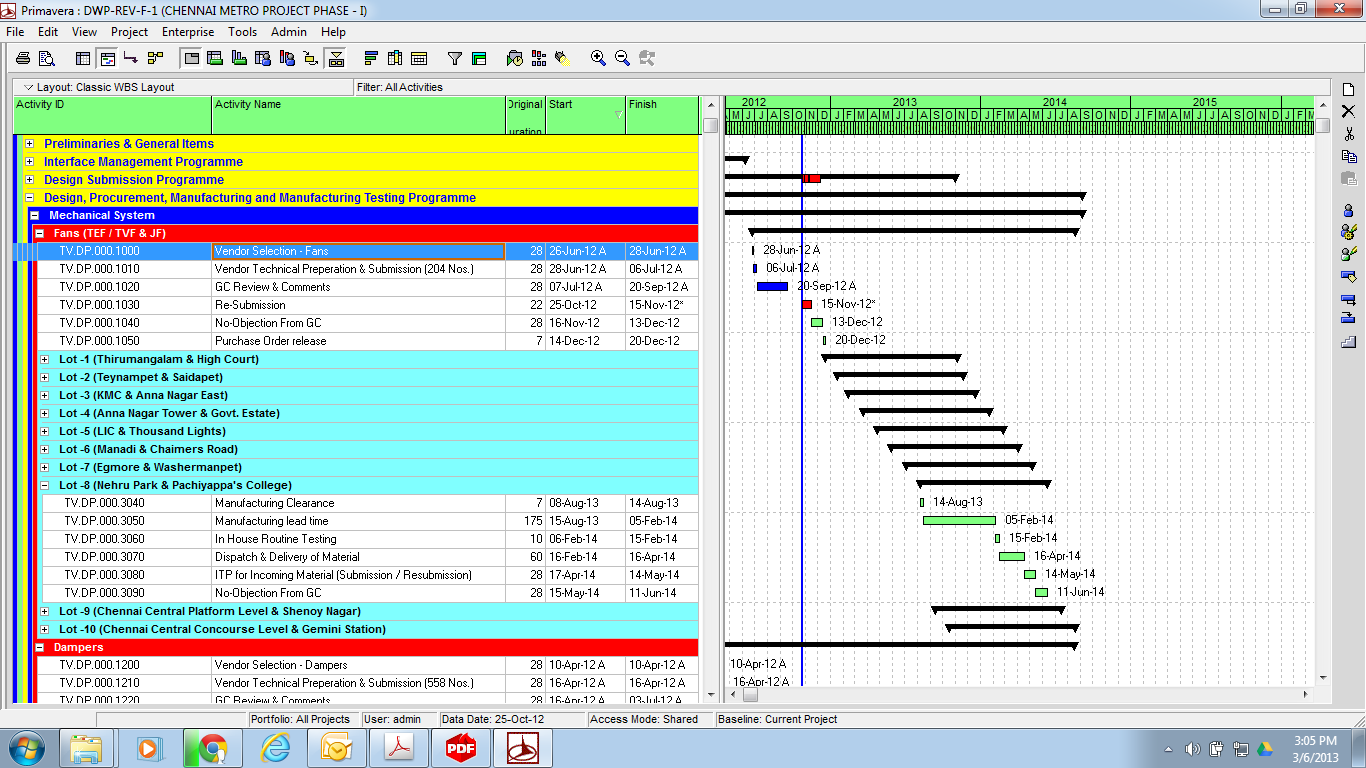Expand Design Submission Programme group
The height and width of the screenshot is (768, 1366).
click(30, 180)
